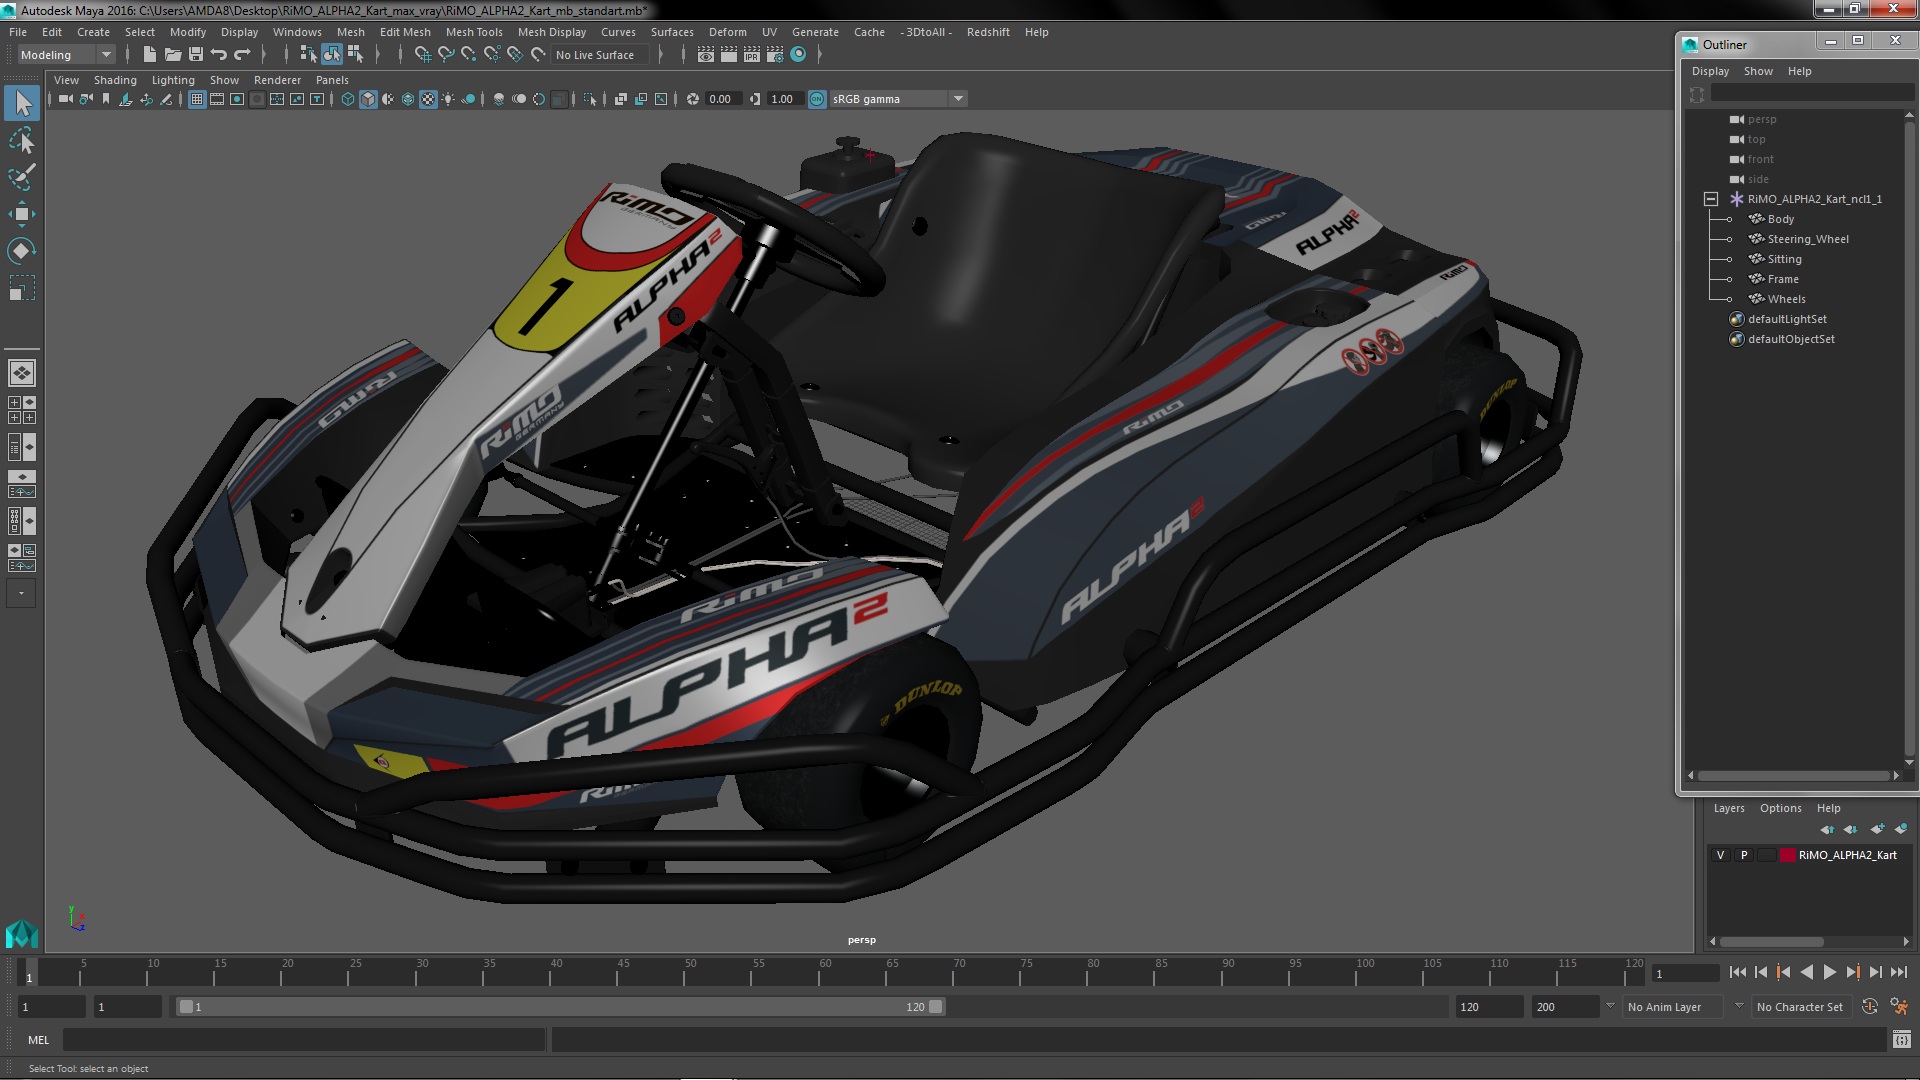This screenshot has width=1920, height=1080.
Task: Open the Edit Mesh menu
Action: tap(405, 32)
